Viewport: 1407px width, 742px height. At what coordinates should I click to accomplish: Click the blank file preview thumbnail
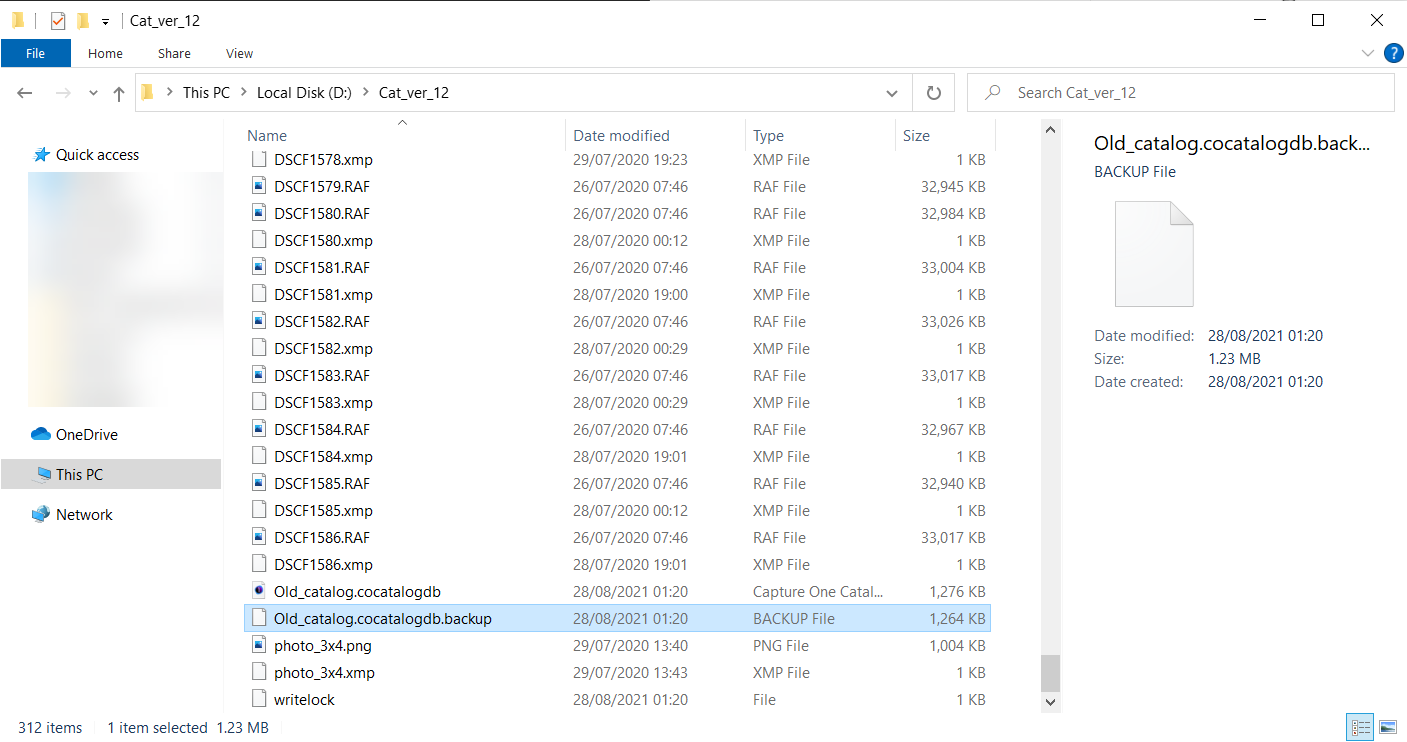pyautogui.click(x=1154, y=253)
